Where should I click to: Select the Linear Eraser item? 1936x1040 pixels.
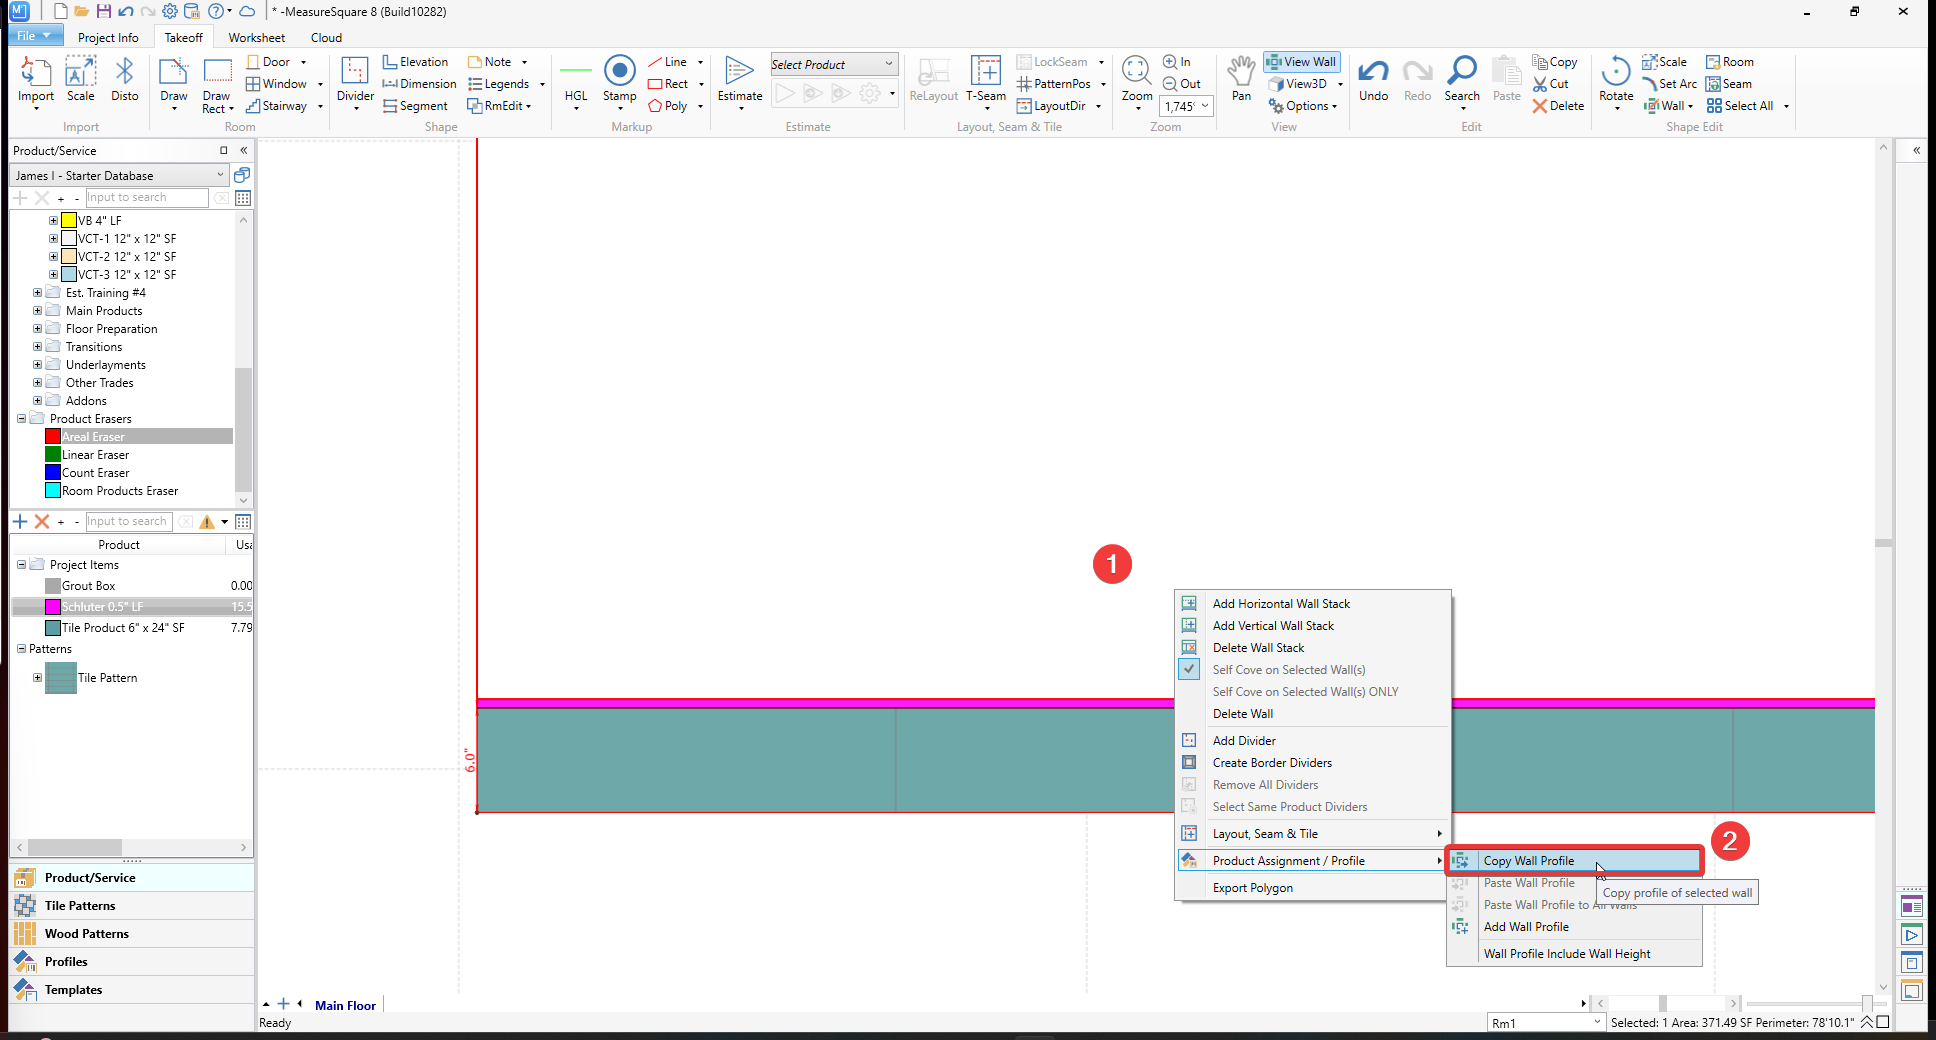(x=95, y=455)
